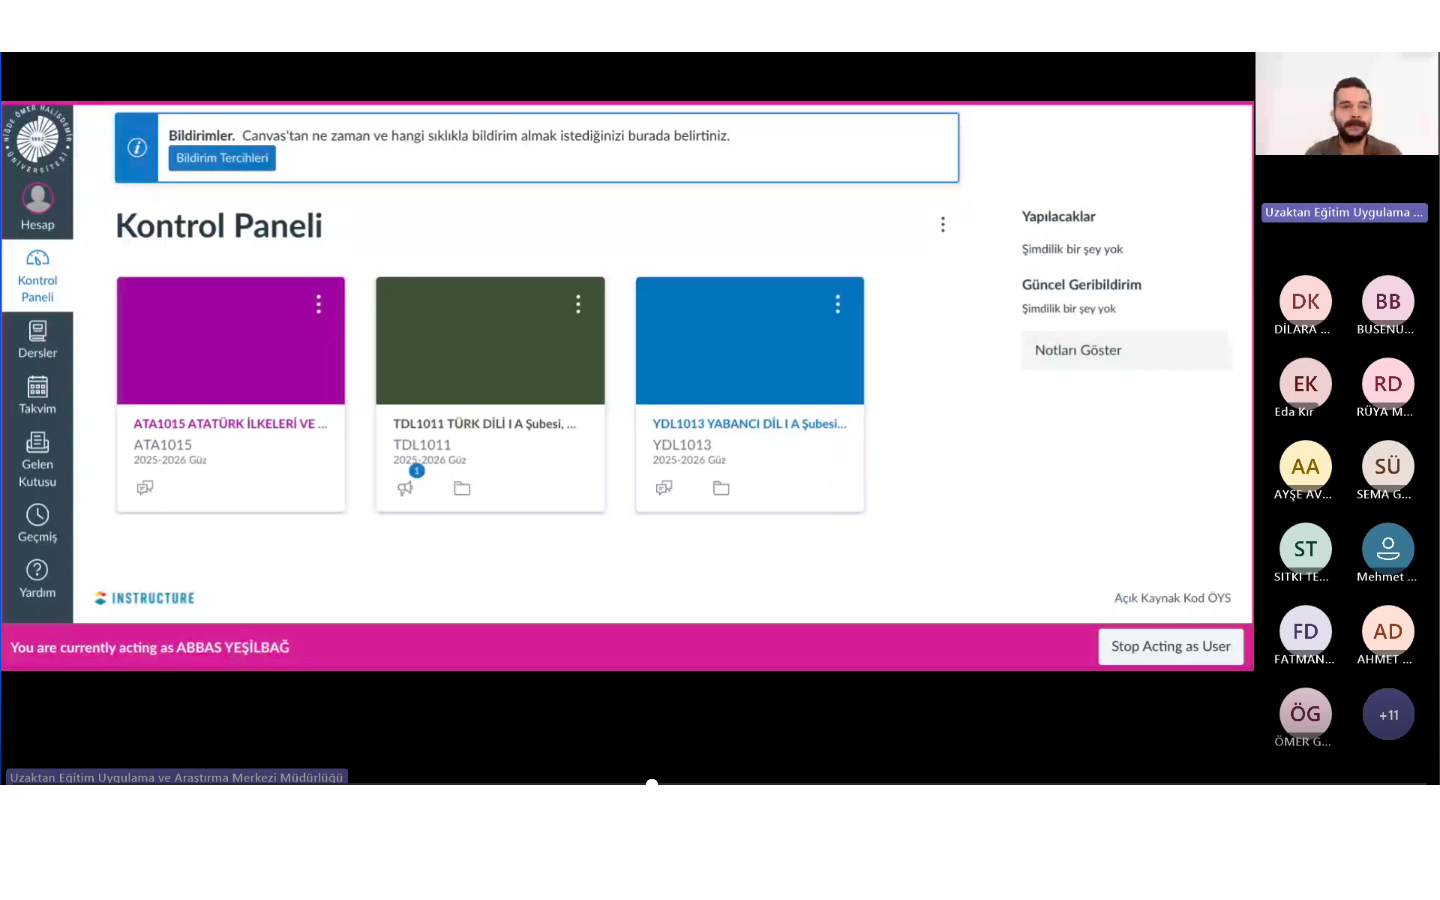Viewport: 1440px width, 900px height.
Task: Click the Notları Göster button
Action: tap(1126, 350)
